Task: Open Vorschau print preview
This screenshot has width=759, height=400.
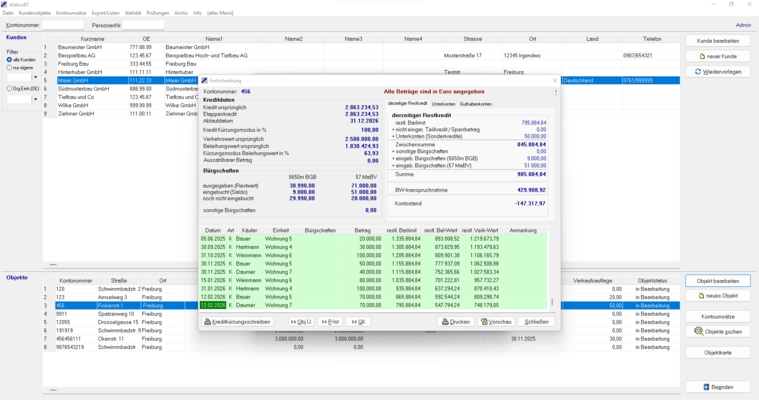Action: [x=497, y=322]
